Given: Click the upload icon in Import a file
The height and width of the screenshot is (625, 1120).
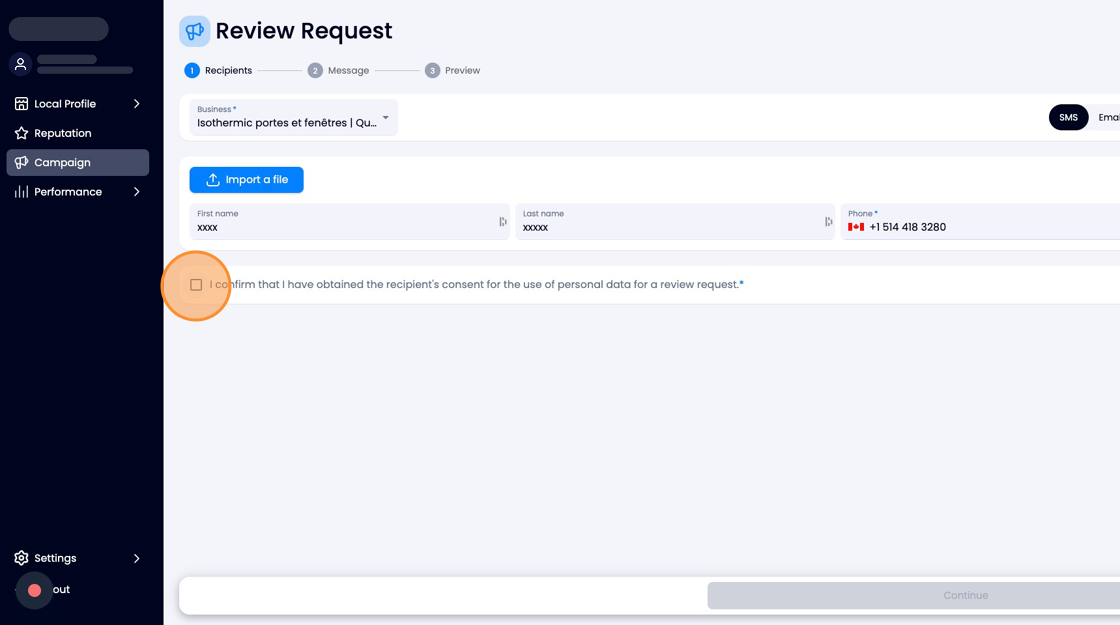Looking at the screenshot, I should [x=213, y=180].
